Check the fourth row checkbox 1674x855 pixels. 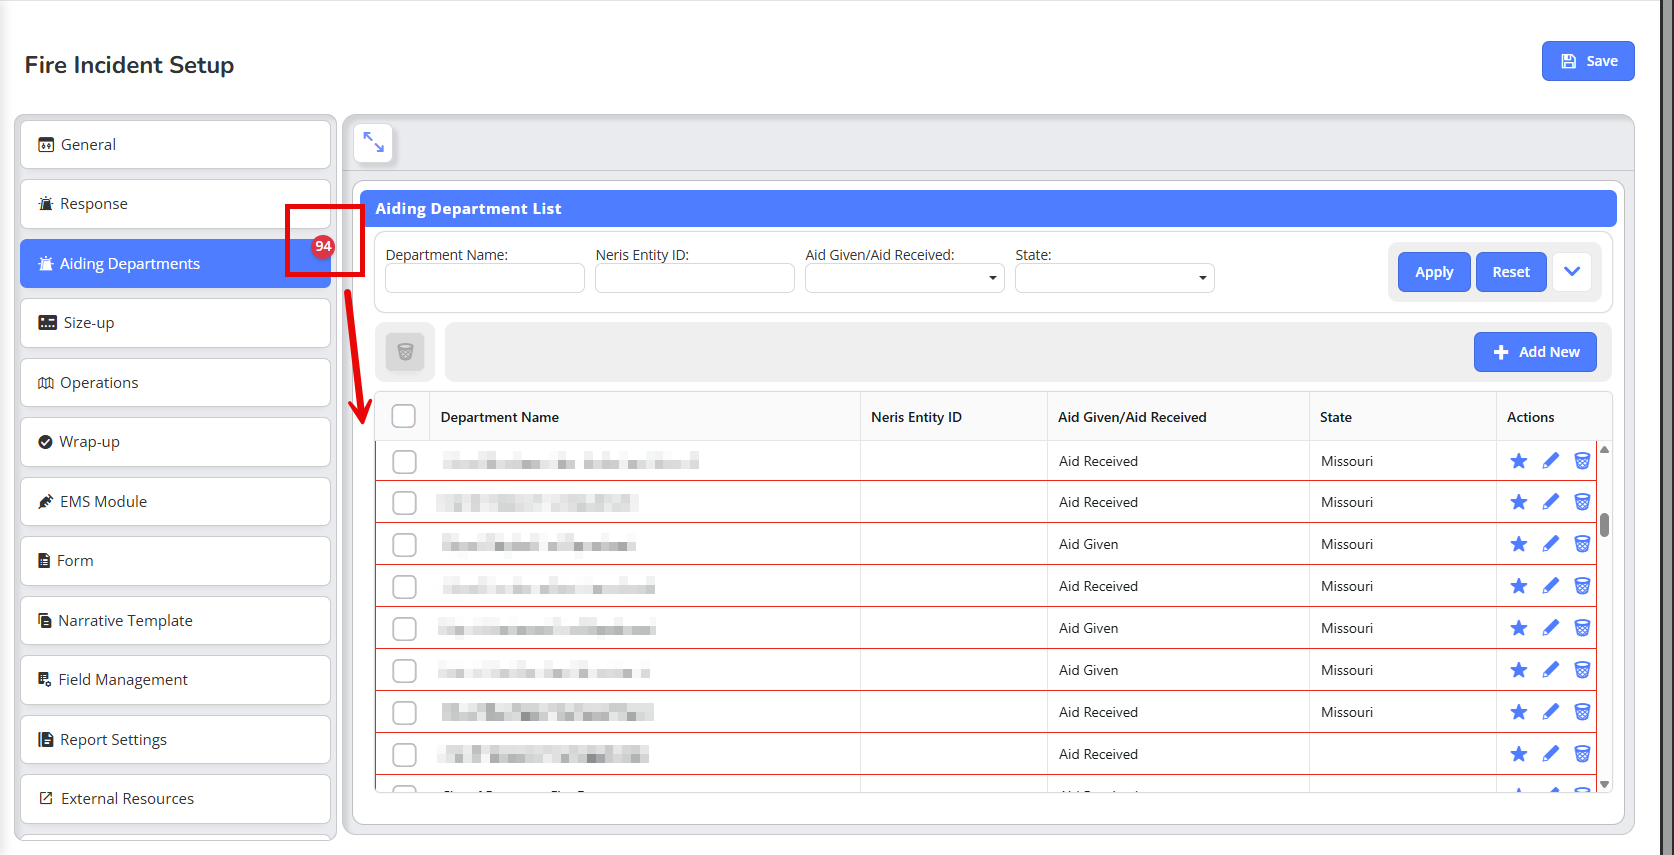pos(404,586)
